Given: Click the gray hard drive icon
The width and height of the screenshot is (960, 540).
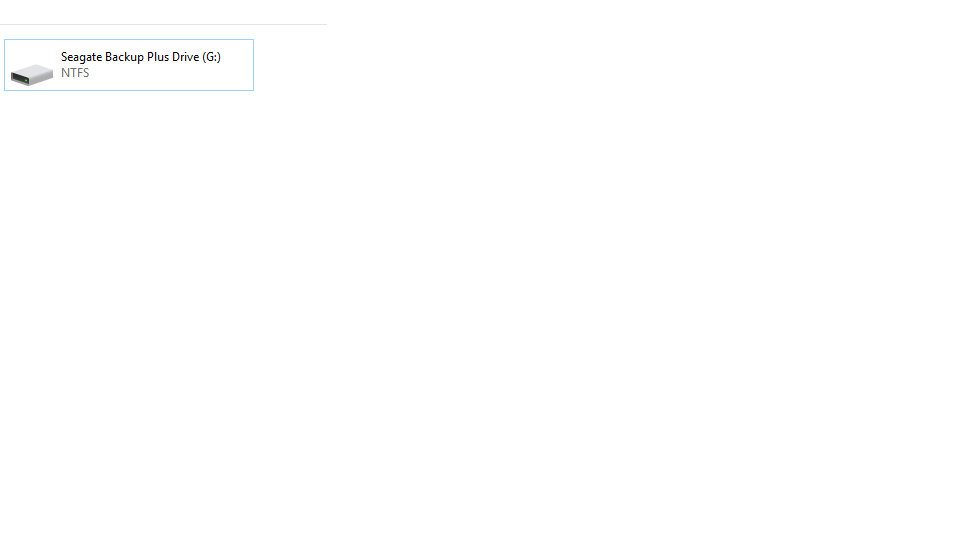Looking at the screenshot, I should 32,74.
